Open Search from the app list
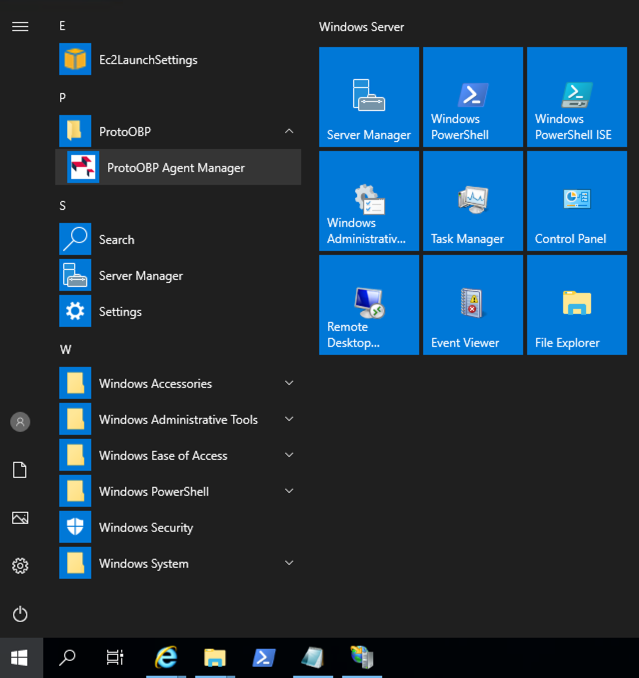Viewport: 639px width, 678px height. pyautogui.click(x=178, y=239)
